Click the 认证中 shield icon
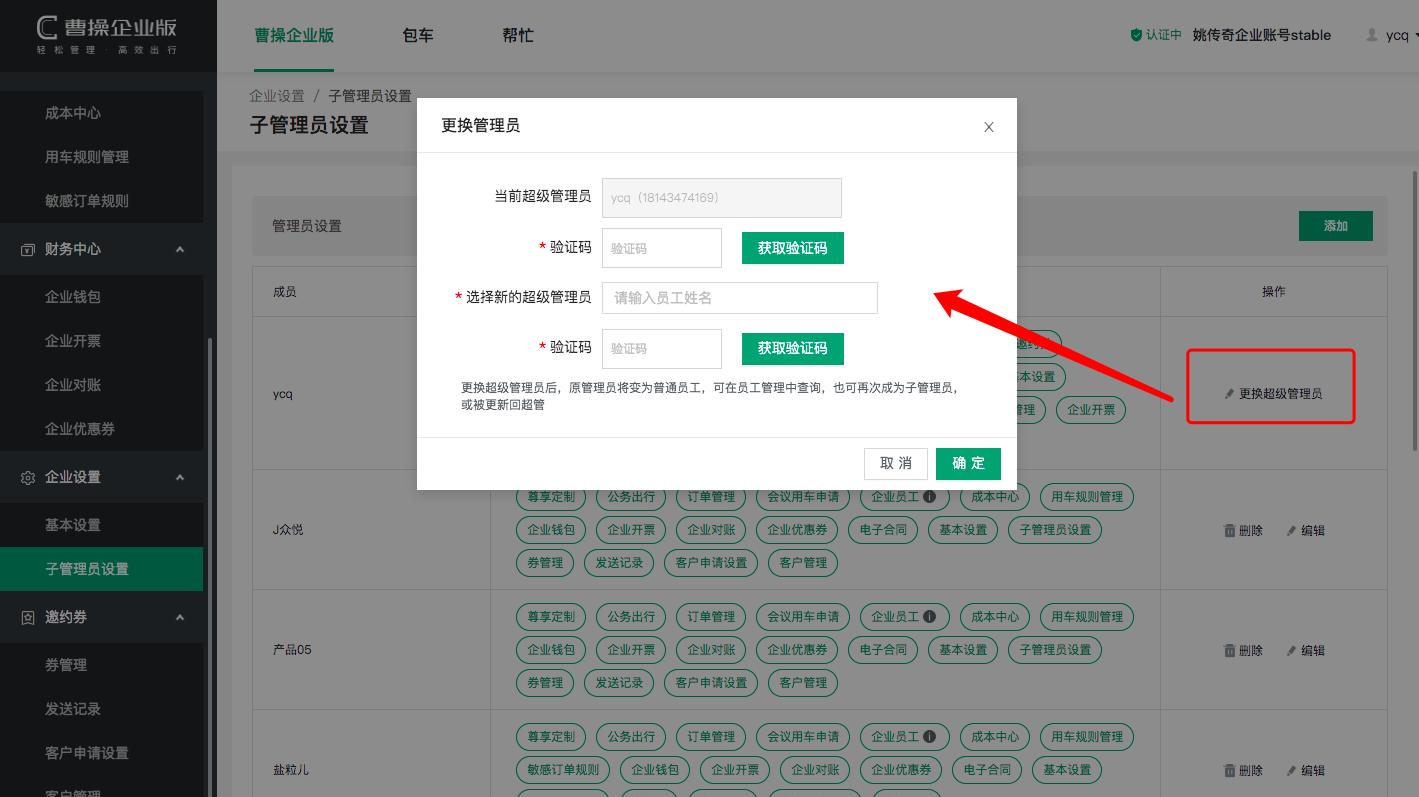Viewport: 1419px width, 797px height. [x=1136, y=35]
